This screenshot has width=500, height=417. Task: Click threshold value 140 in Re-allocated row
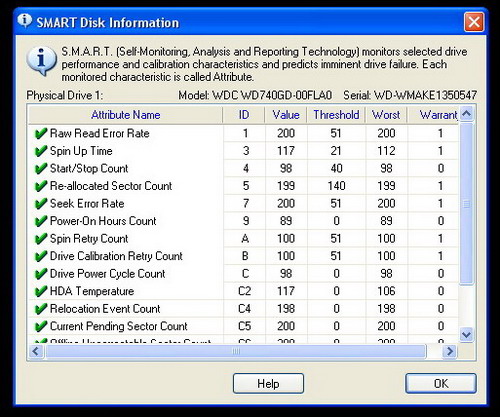(336, 186)
